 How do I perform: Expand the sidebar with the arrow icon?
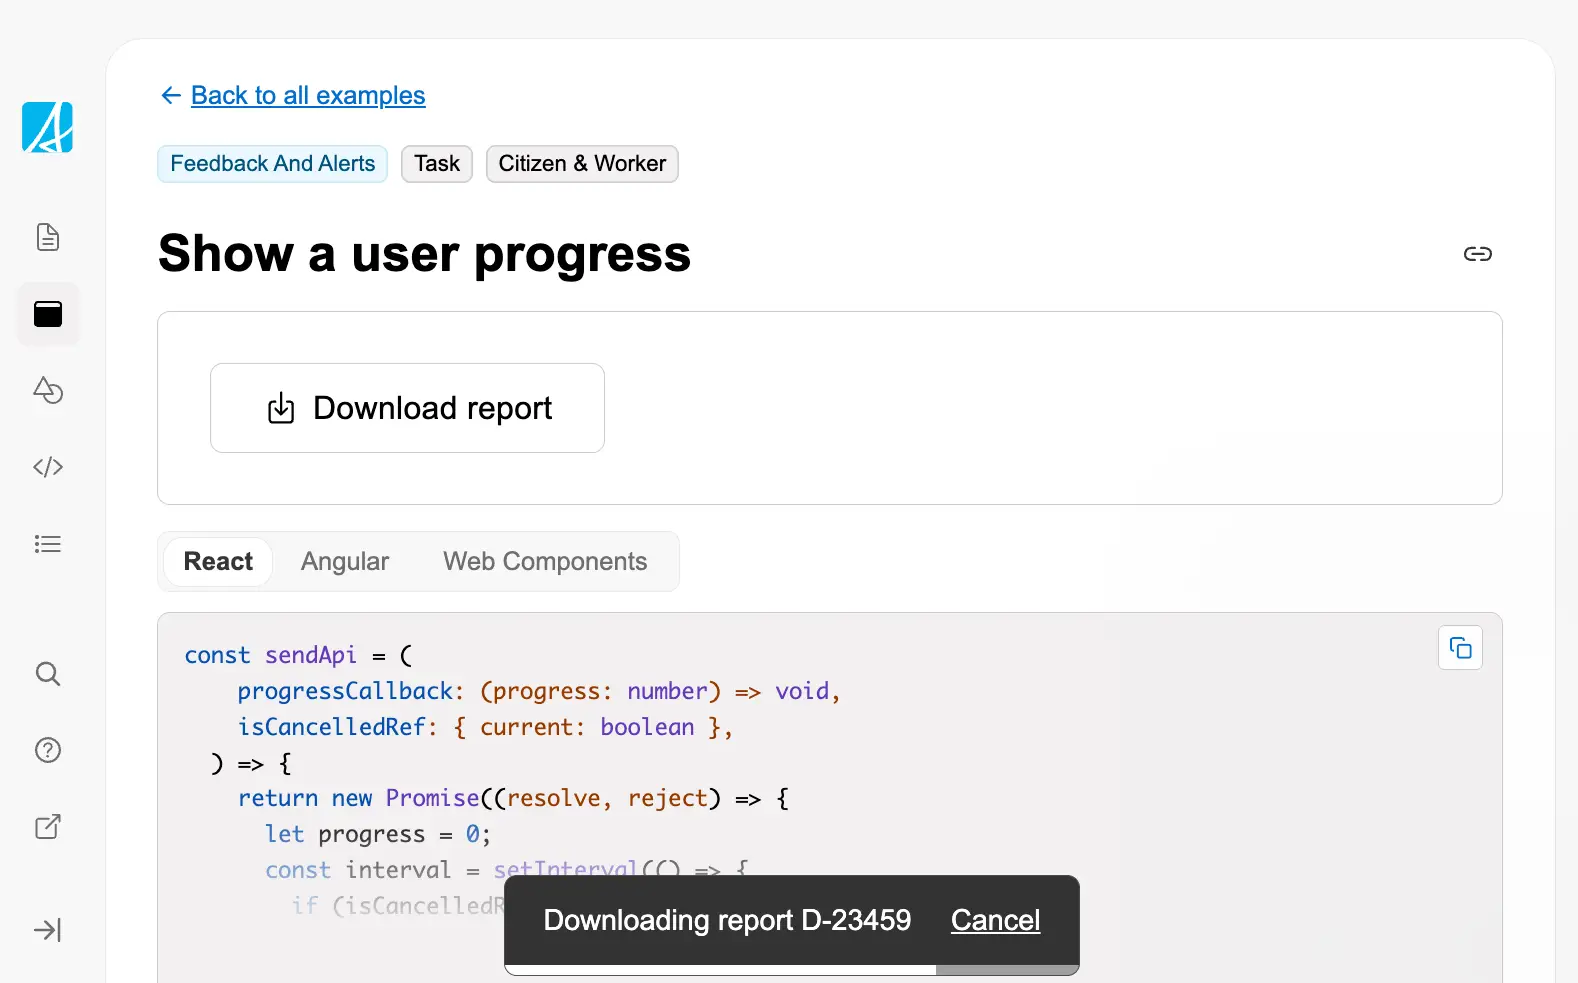47,930
